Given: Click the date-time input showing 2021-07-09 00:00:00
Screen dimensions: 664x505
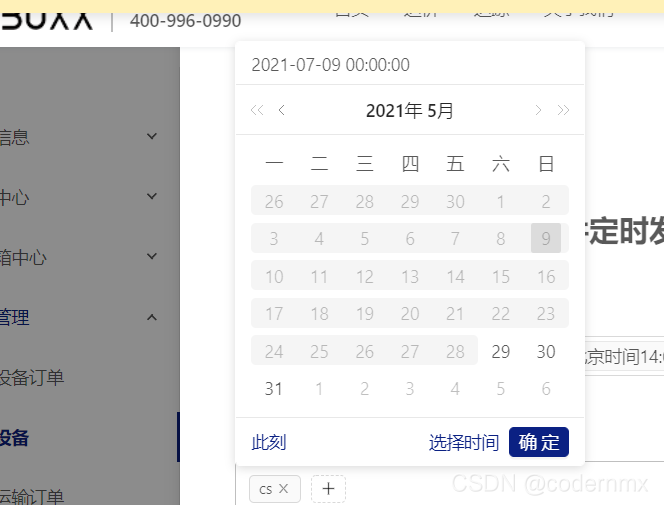Looking at the screenshot, I should click(410, 65).
